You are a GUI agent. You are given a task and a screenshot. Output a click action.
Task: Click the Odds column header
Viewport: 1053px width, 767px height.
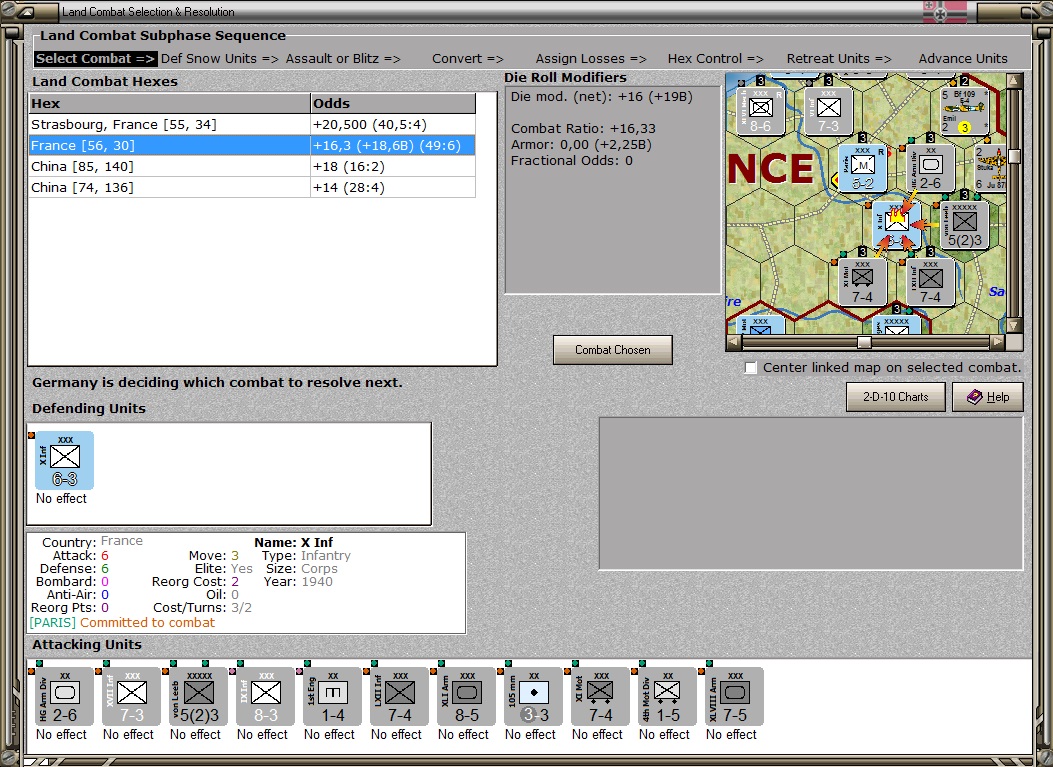[393, 103]
